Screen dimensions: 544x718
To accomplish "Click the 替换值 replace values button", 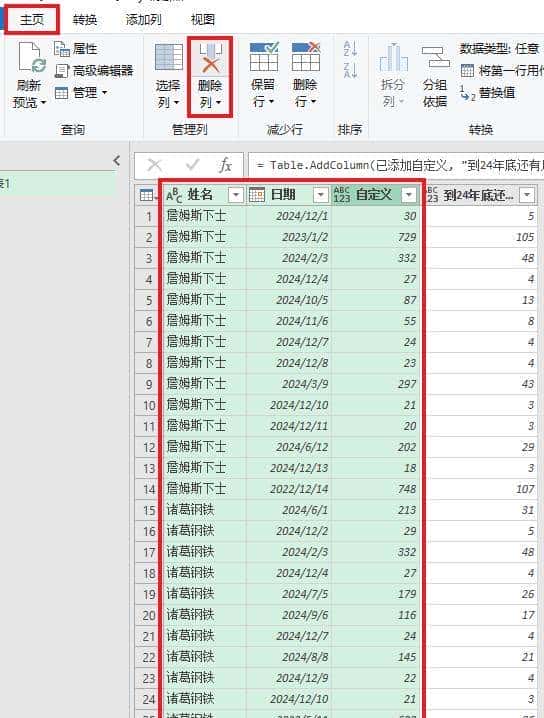I will [x=488, y=93].
